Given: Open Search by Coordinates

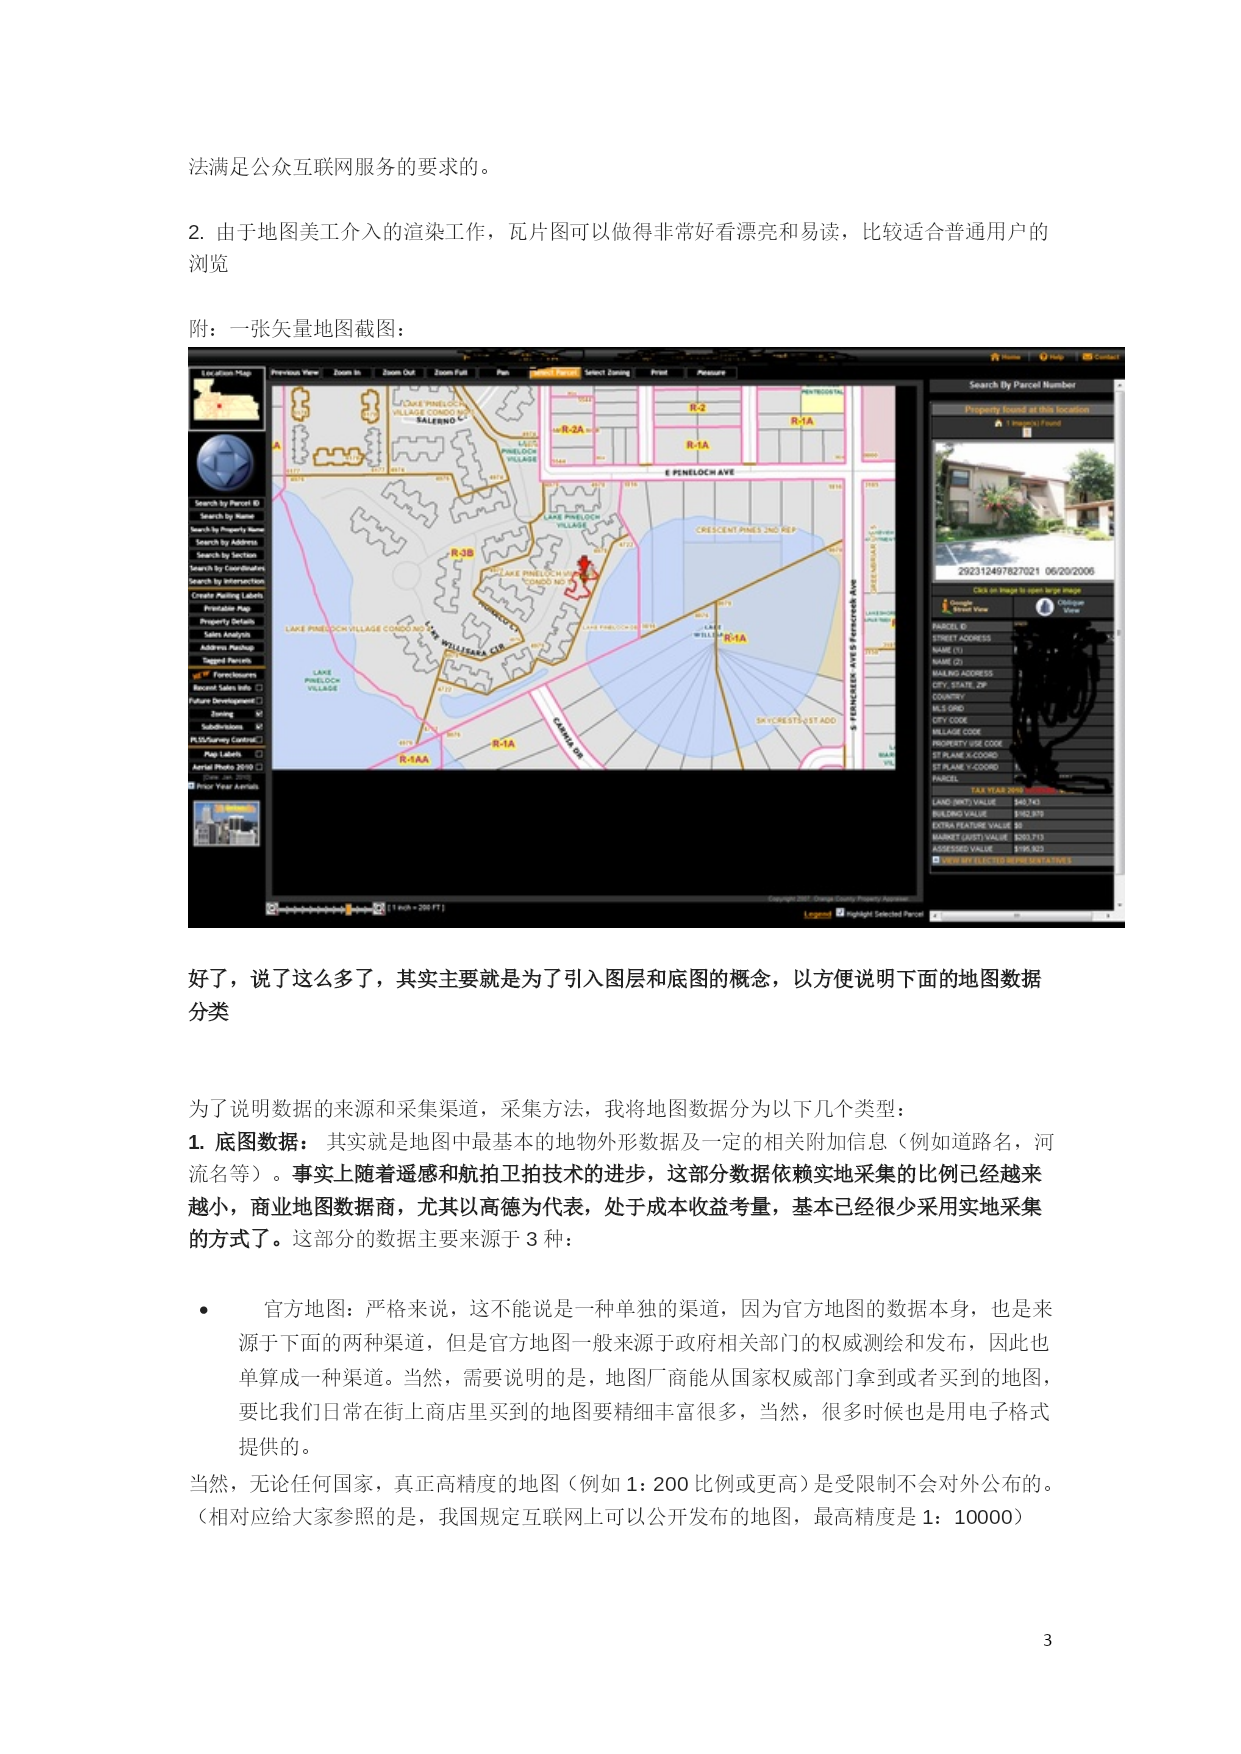Looking at the screenshot, I should point(227,568).
